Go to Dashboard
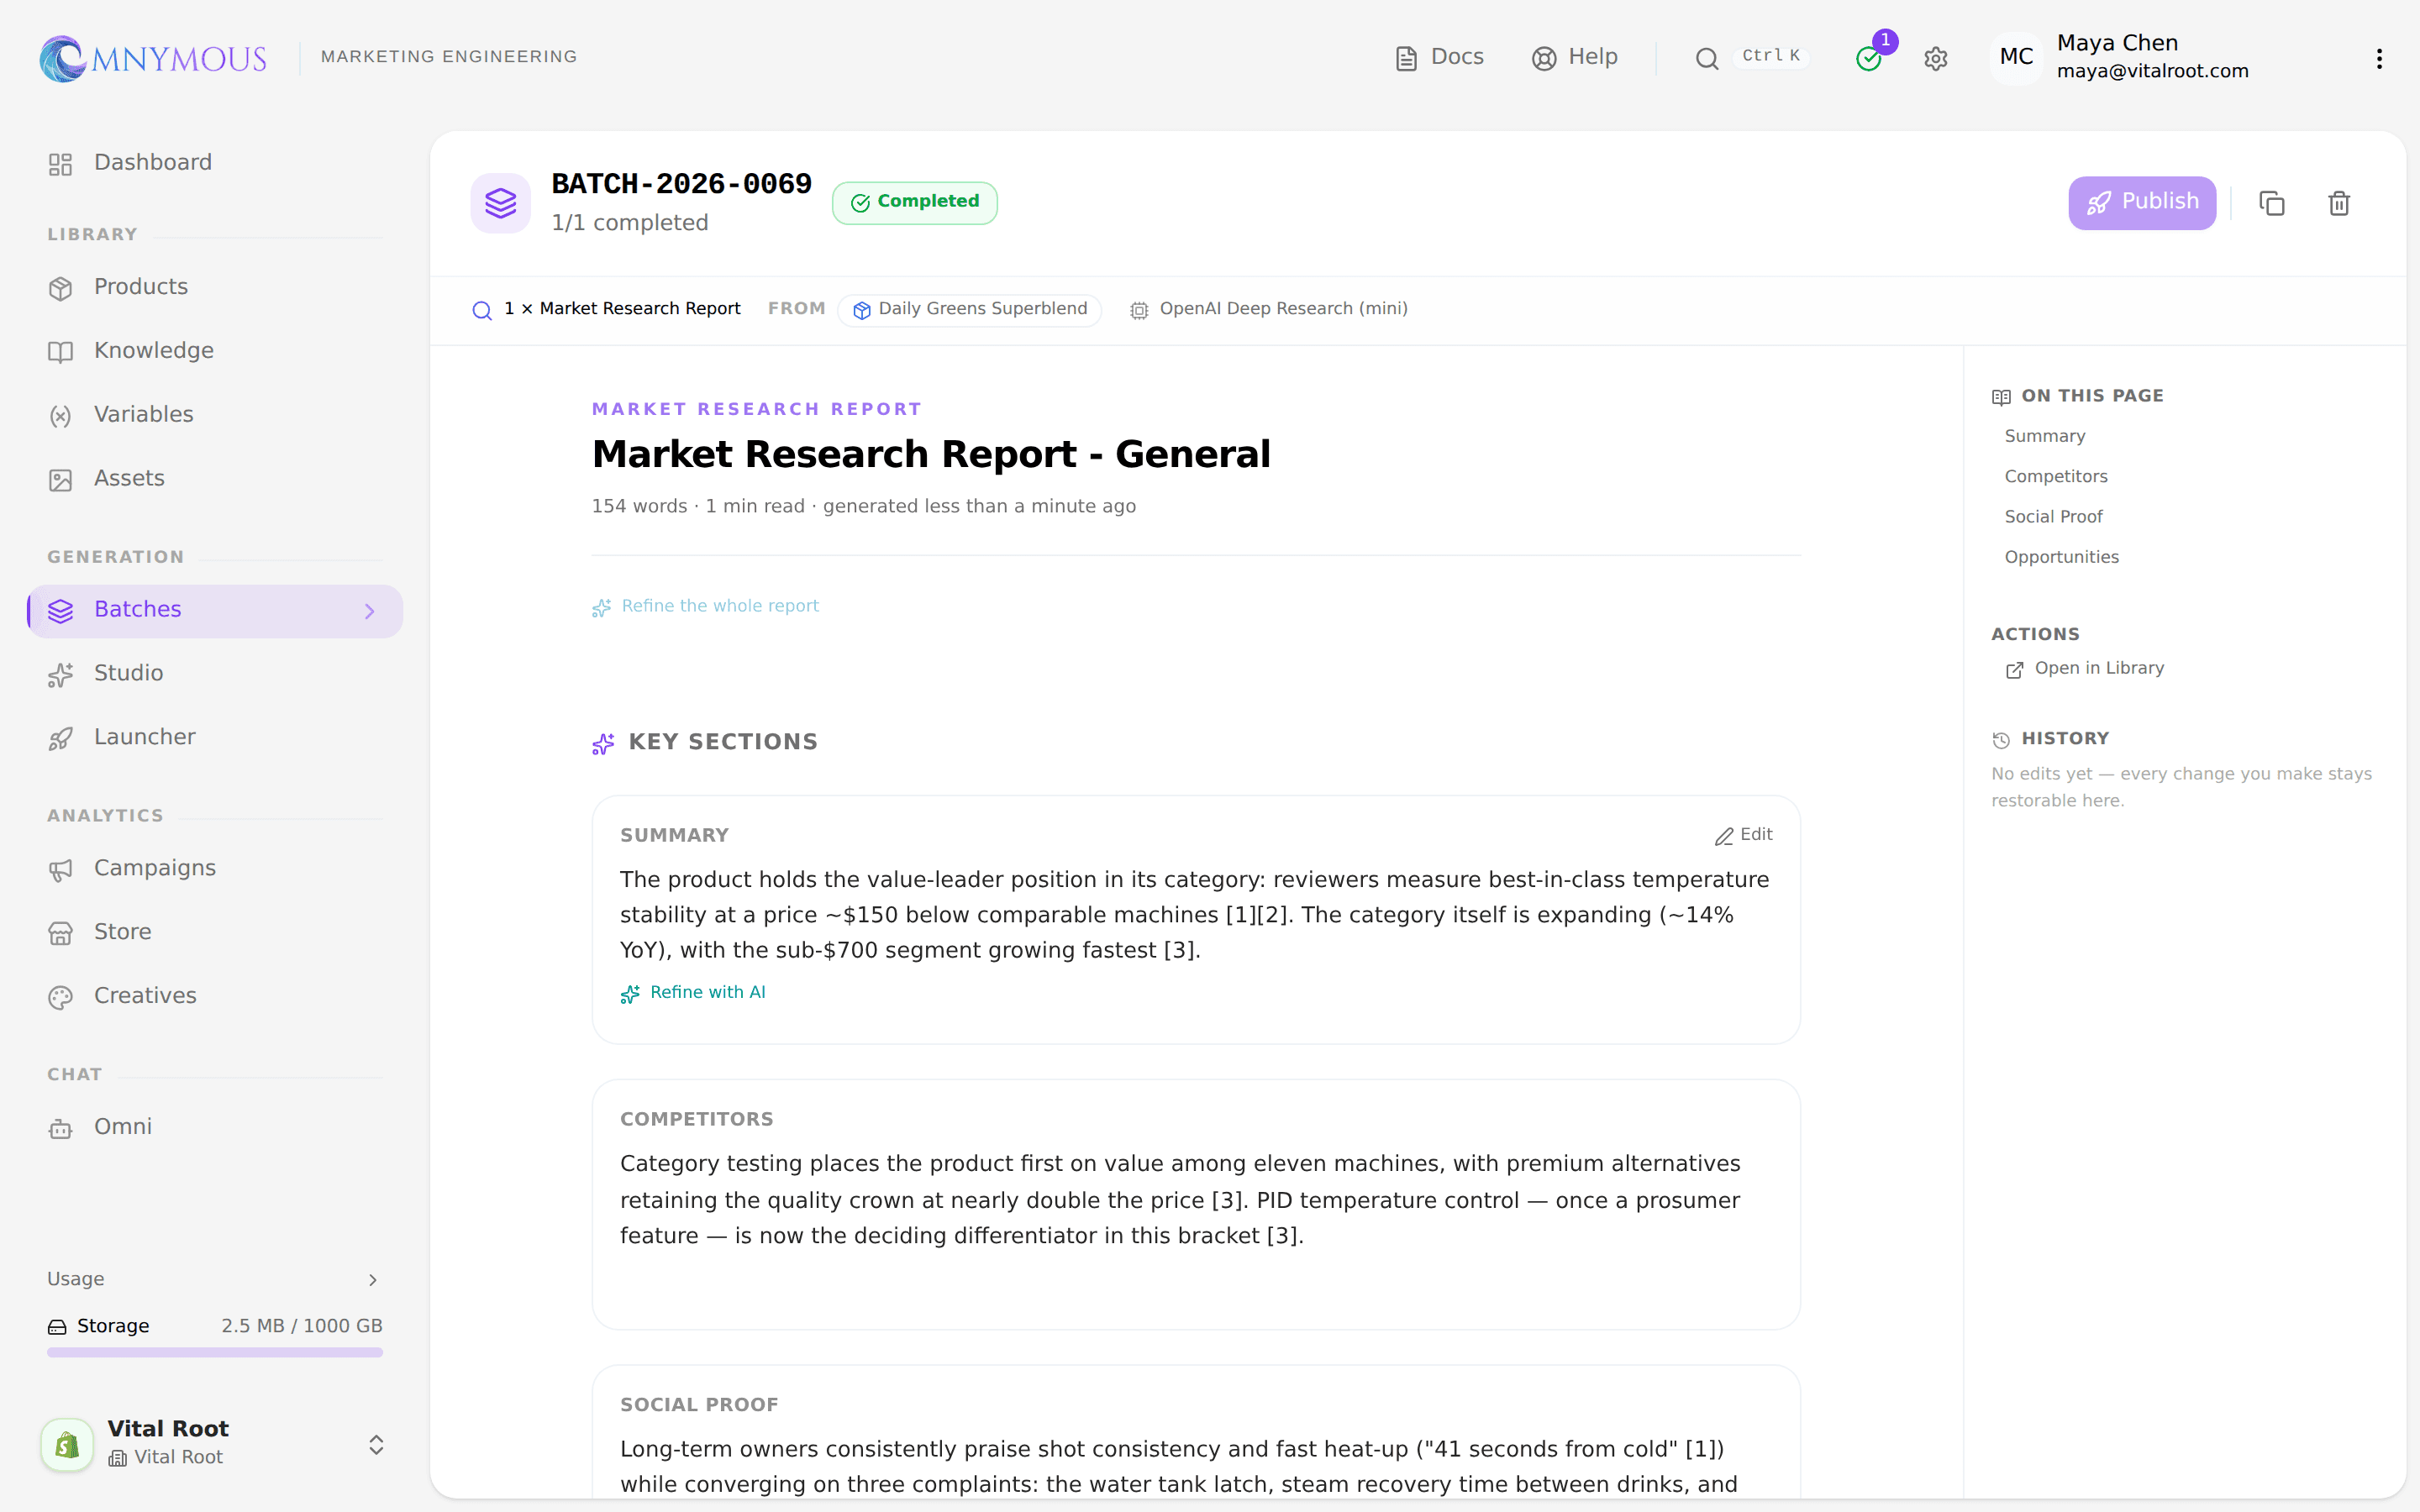 tap(215, 163)
